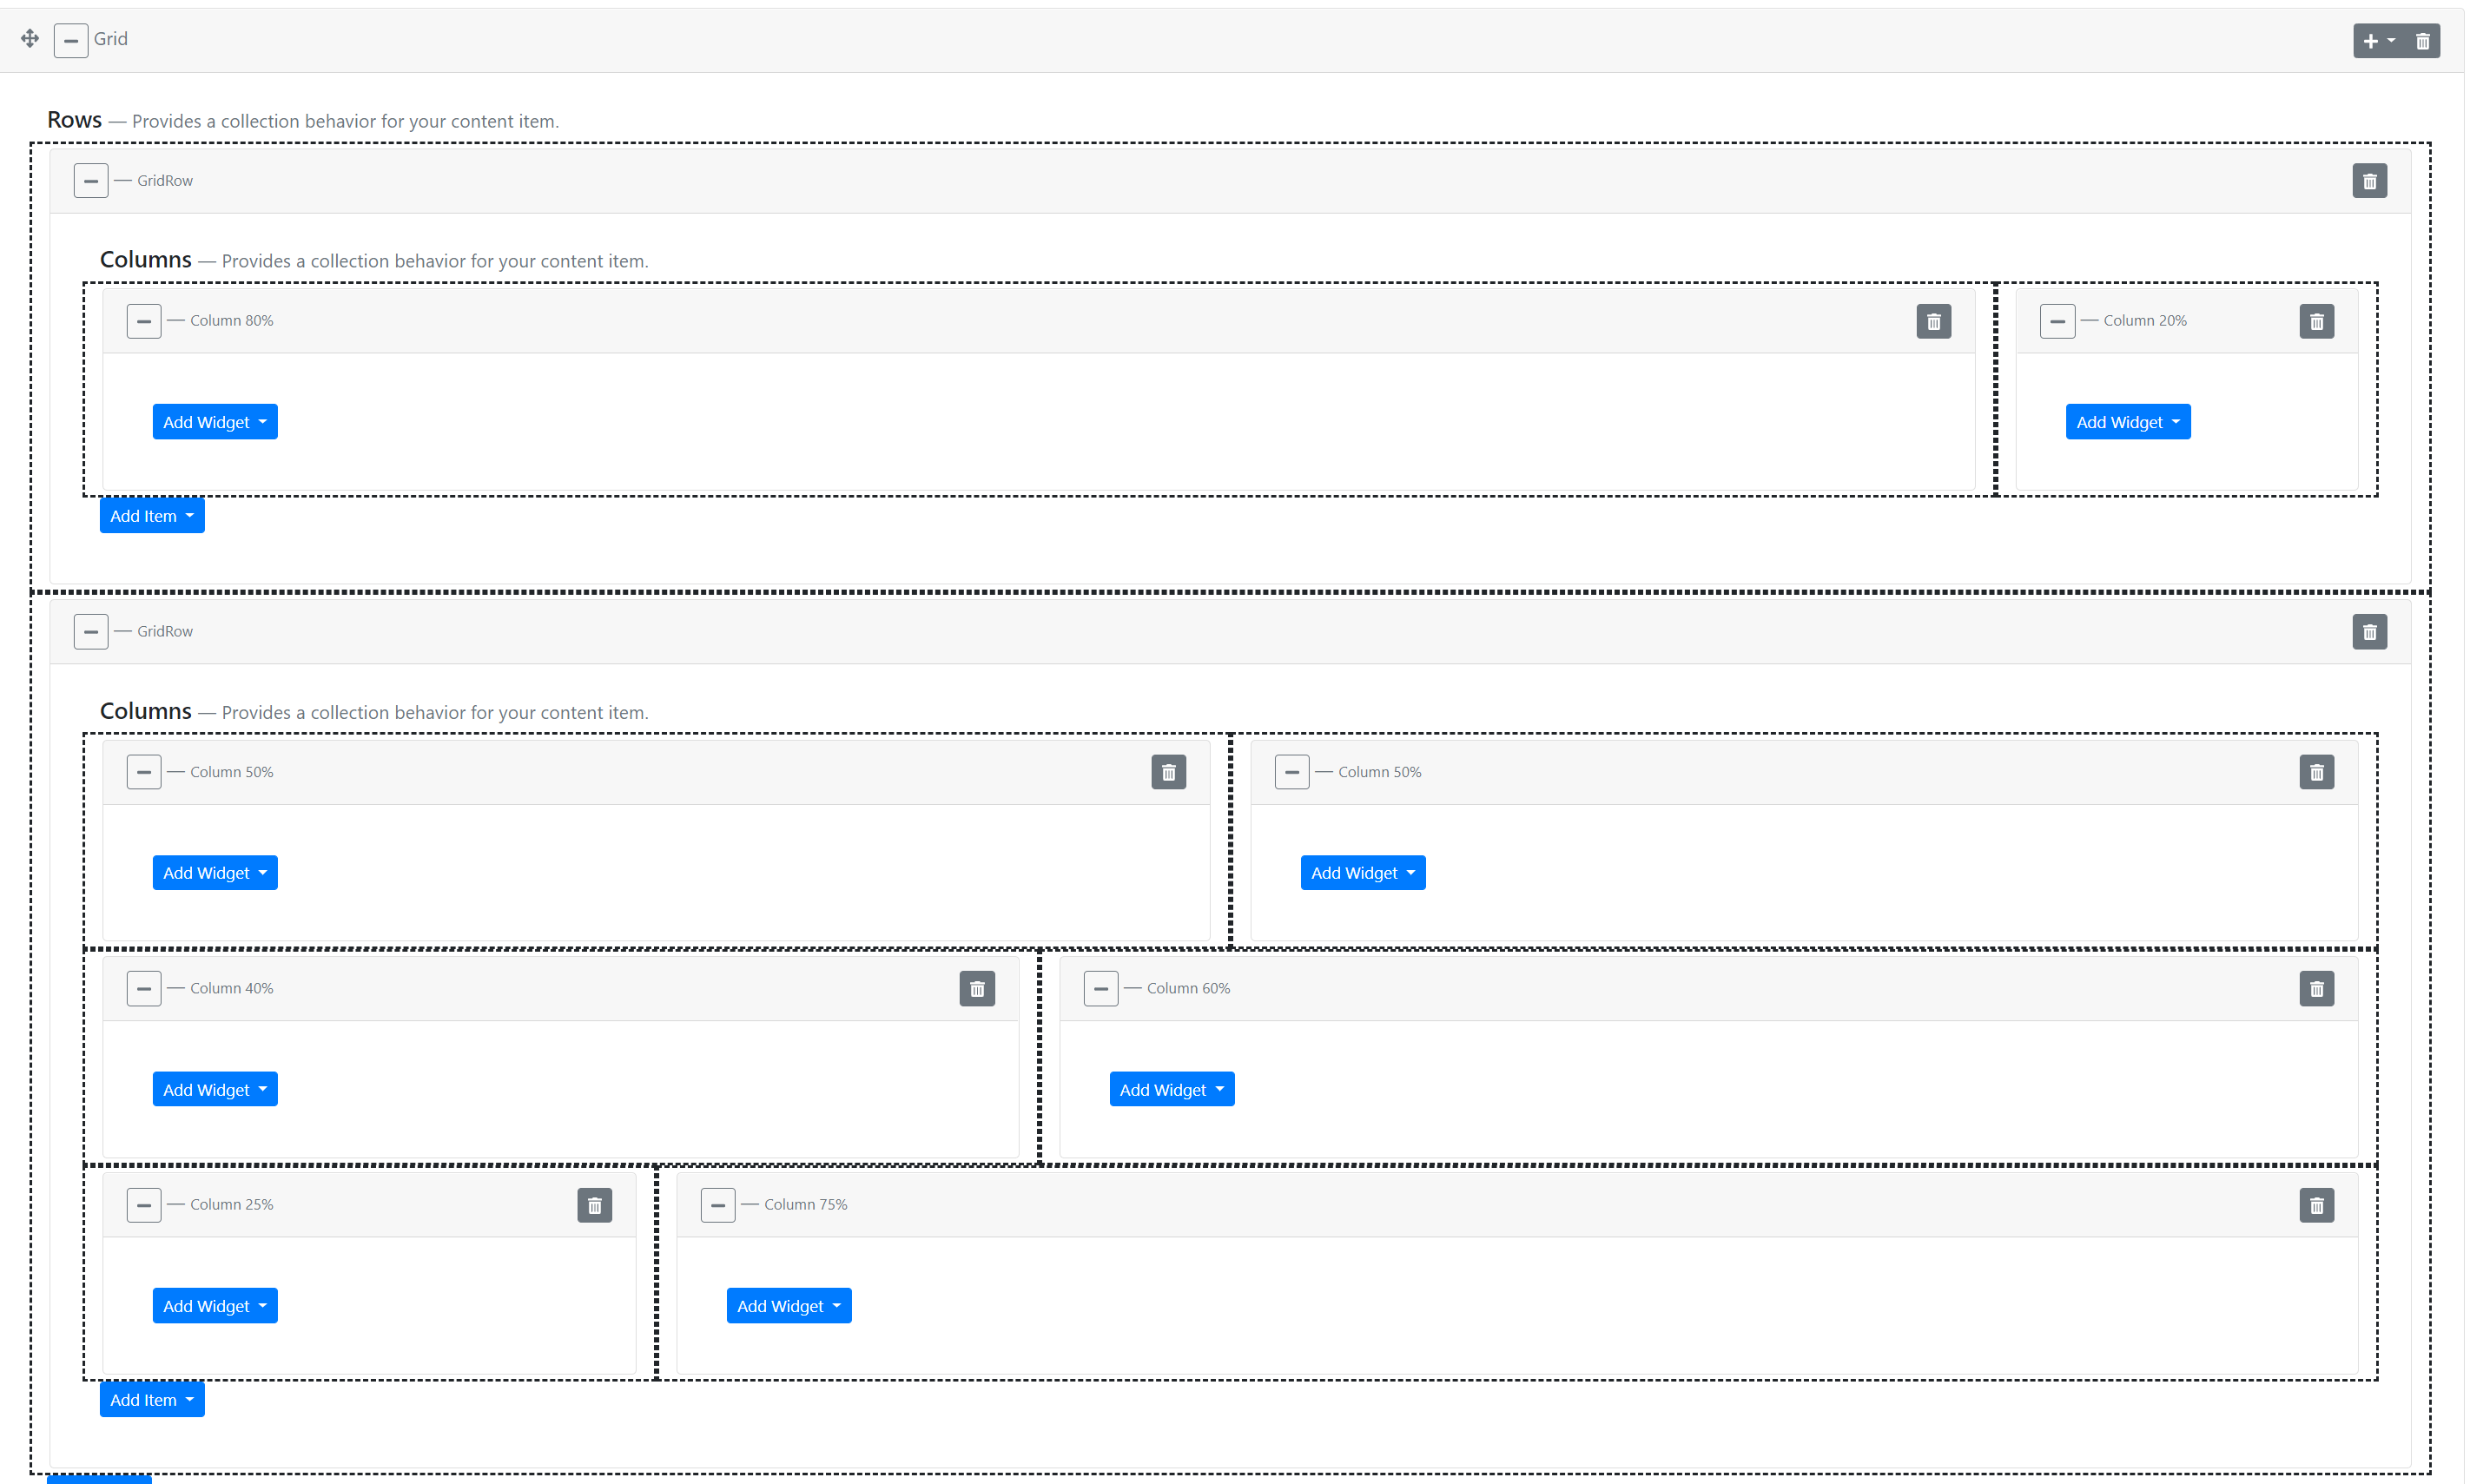Screen dimensions: 2470x1484
Task: Open Add Widget in Column 60%
Action: point(1172,1090)
